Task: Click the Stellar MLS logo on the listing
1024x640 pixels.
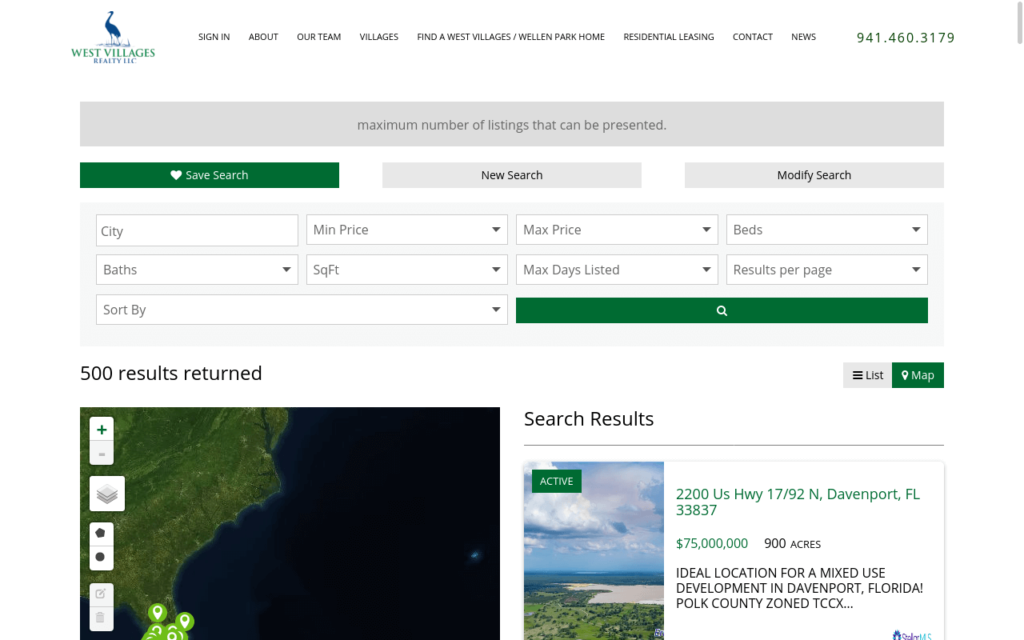Action: coord(912,635)
